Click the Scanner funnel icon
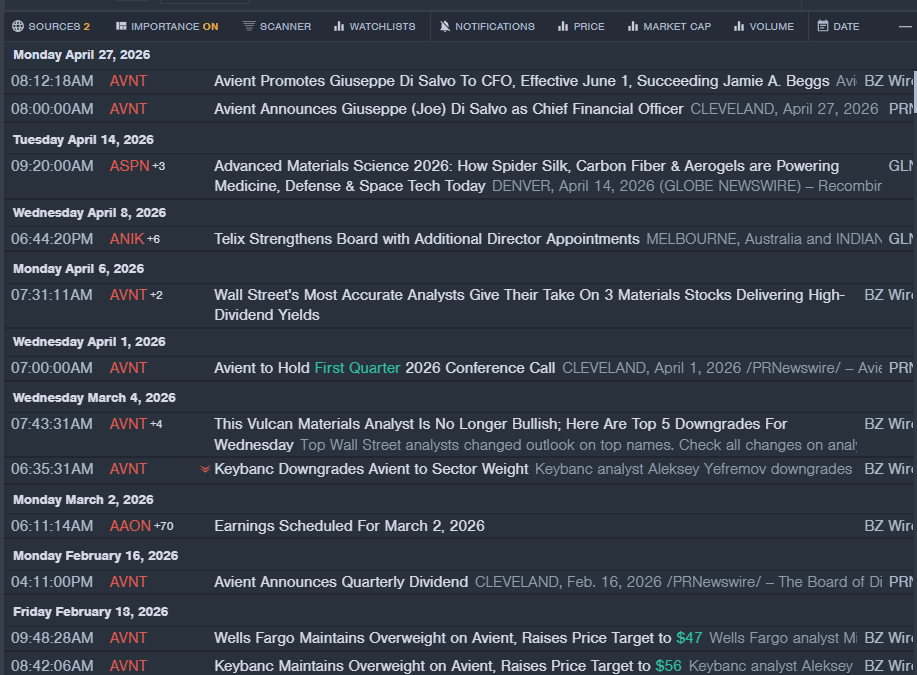917x675 pixels. click(249, 26)
